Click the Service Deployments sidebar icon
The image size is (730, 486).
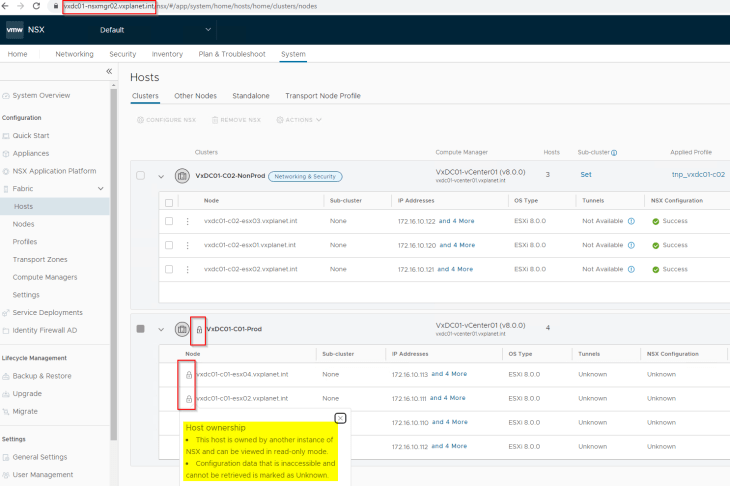point(6,312)
